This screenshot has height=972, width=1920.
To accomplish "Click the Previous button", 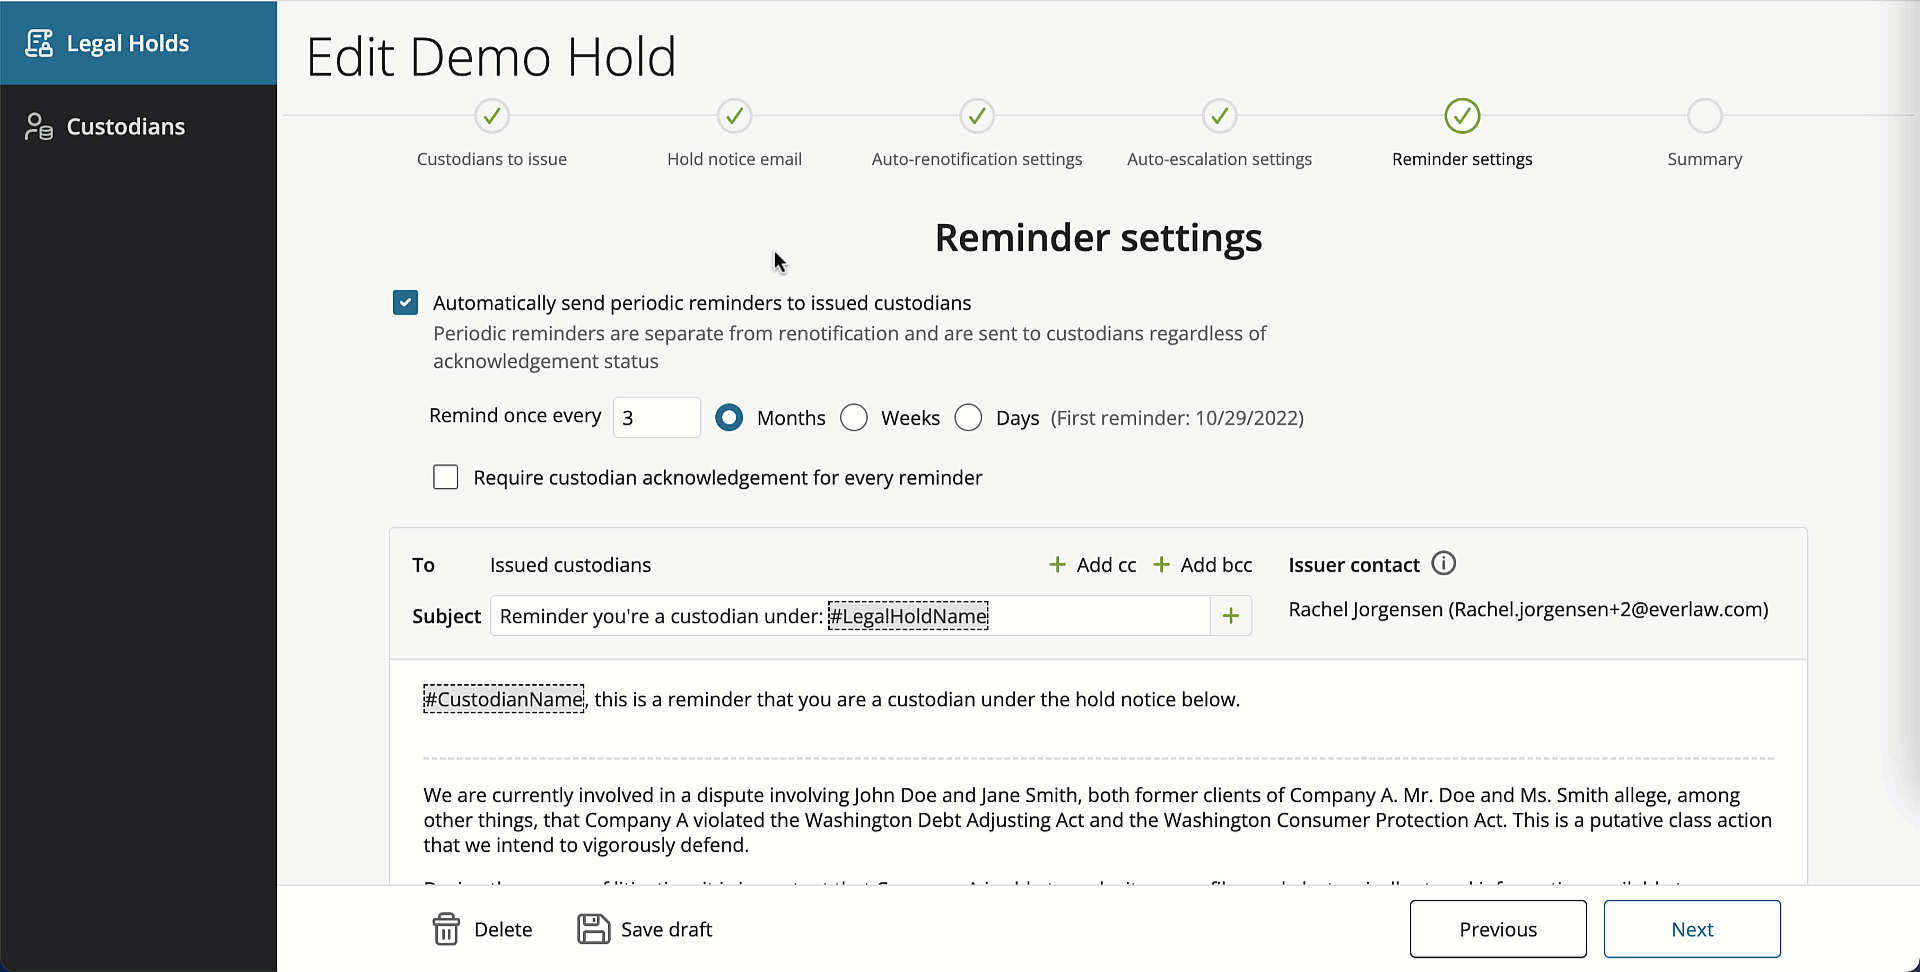I will pyautogui.click(x=1498, y=929).
